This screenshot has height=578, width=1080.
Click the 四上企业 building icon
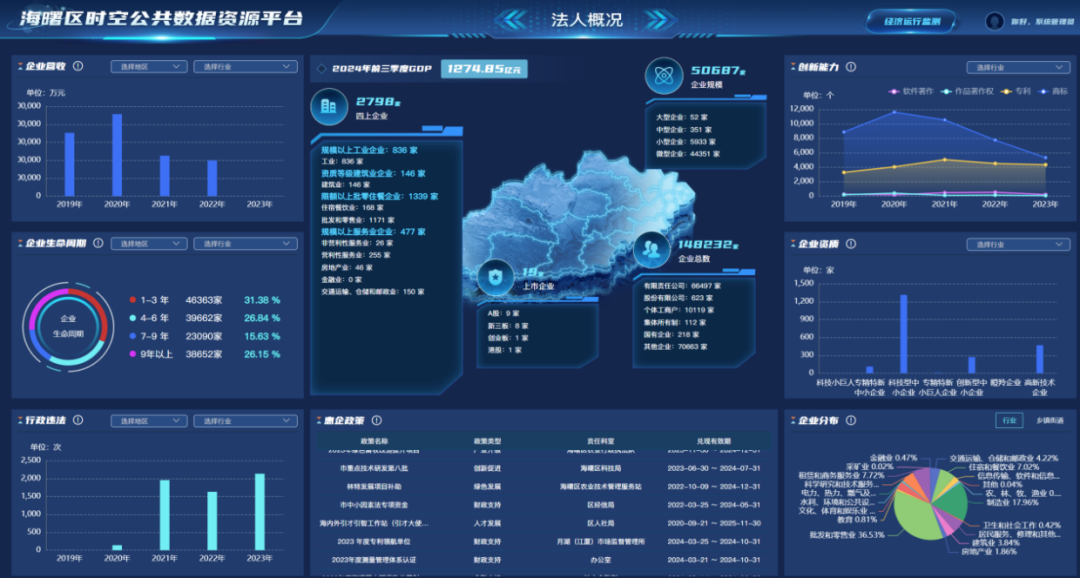tap(330, 105)
